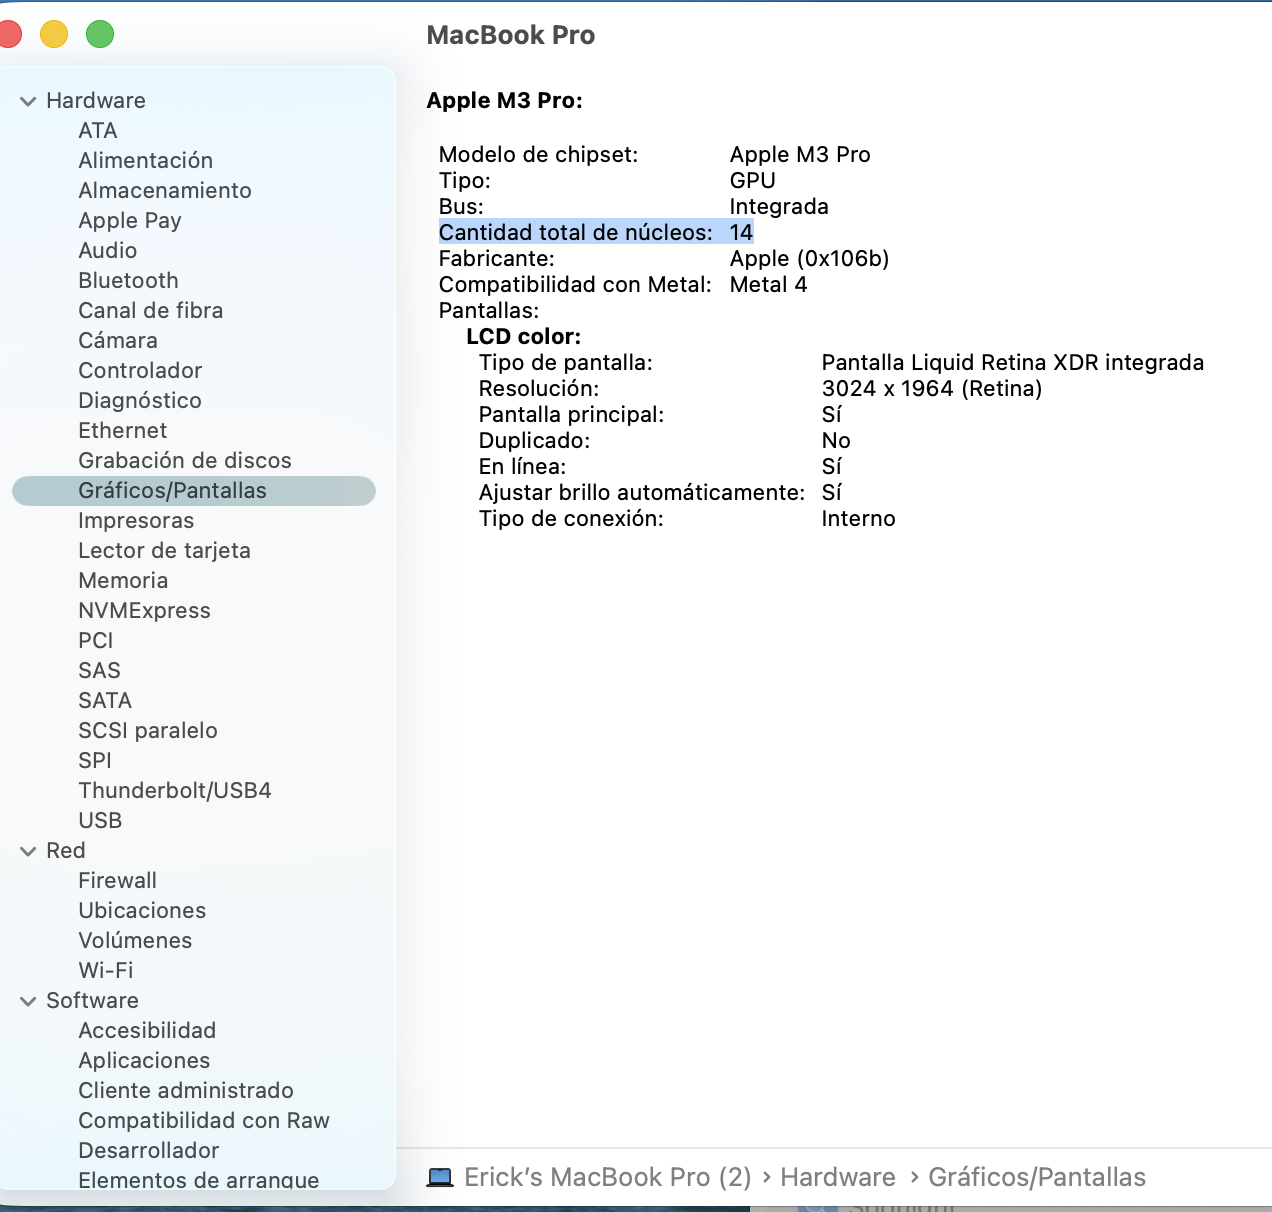Image resolution: width=1272 pixels, height=1212 pixels.
Task: Open Memoria in the sidebar
Action: click(x=123, y=581)
